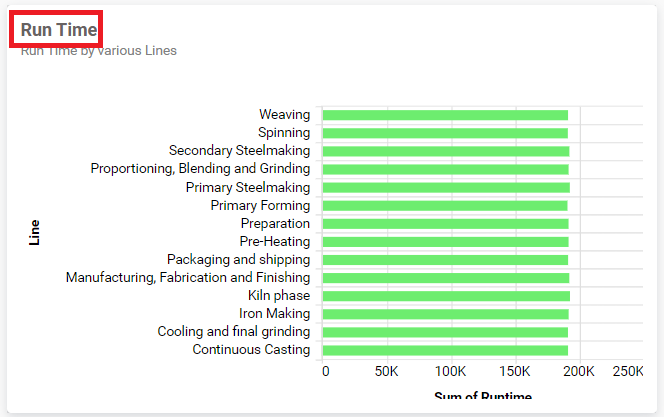Select the Pre-Heating bar
Image resolution: width=664 pixels, height=417 pixels.
coord(445,241)
